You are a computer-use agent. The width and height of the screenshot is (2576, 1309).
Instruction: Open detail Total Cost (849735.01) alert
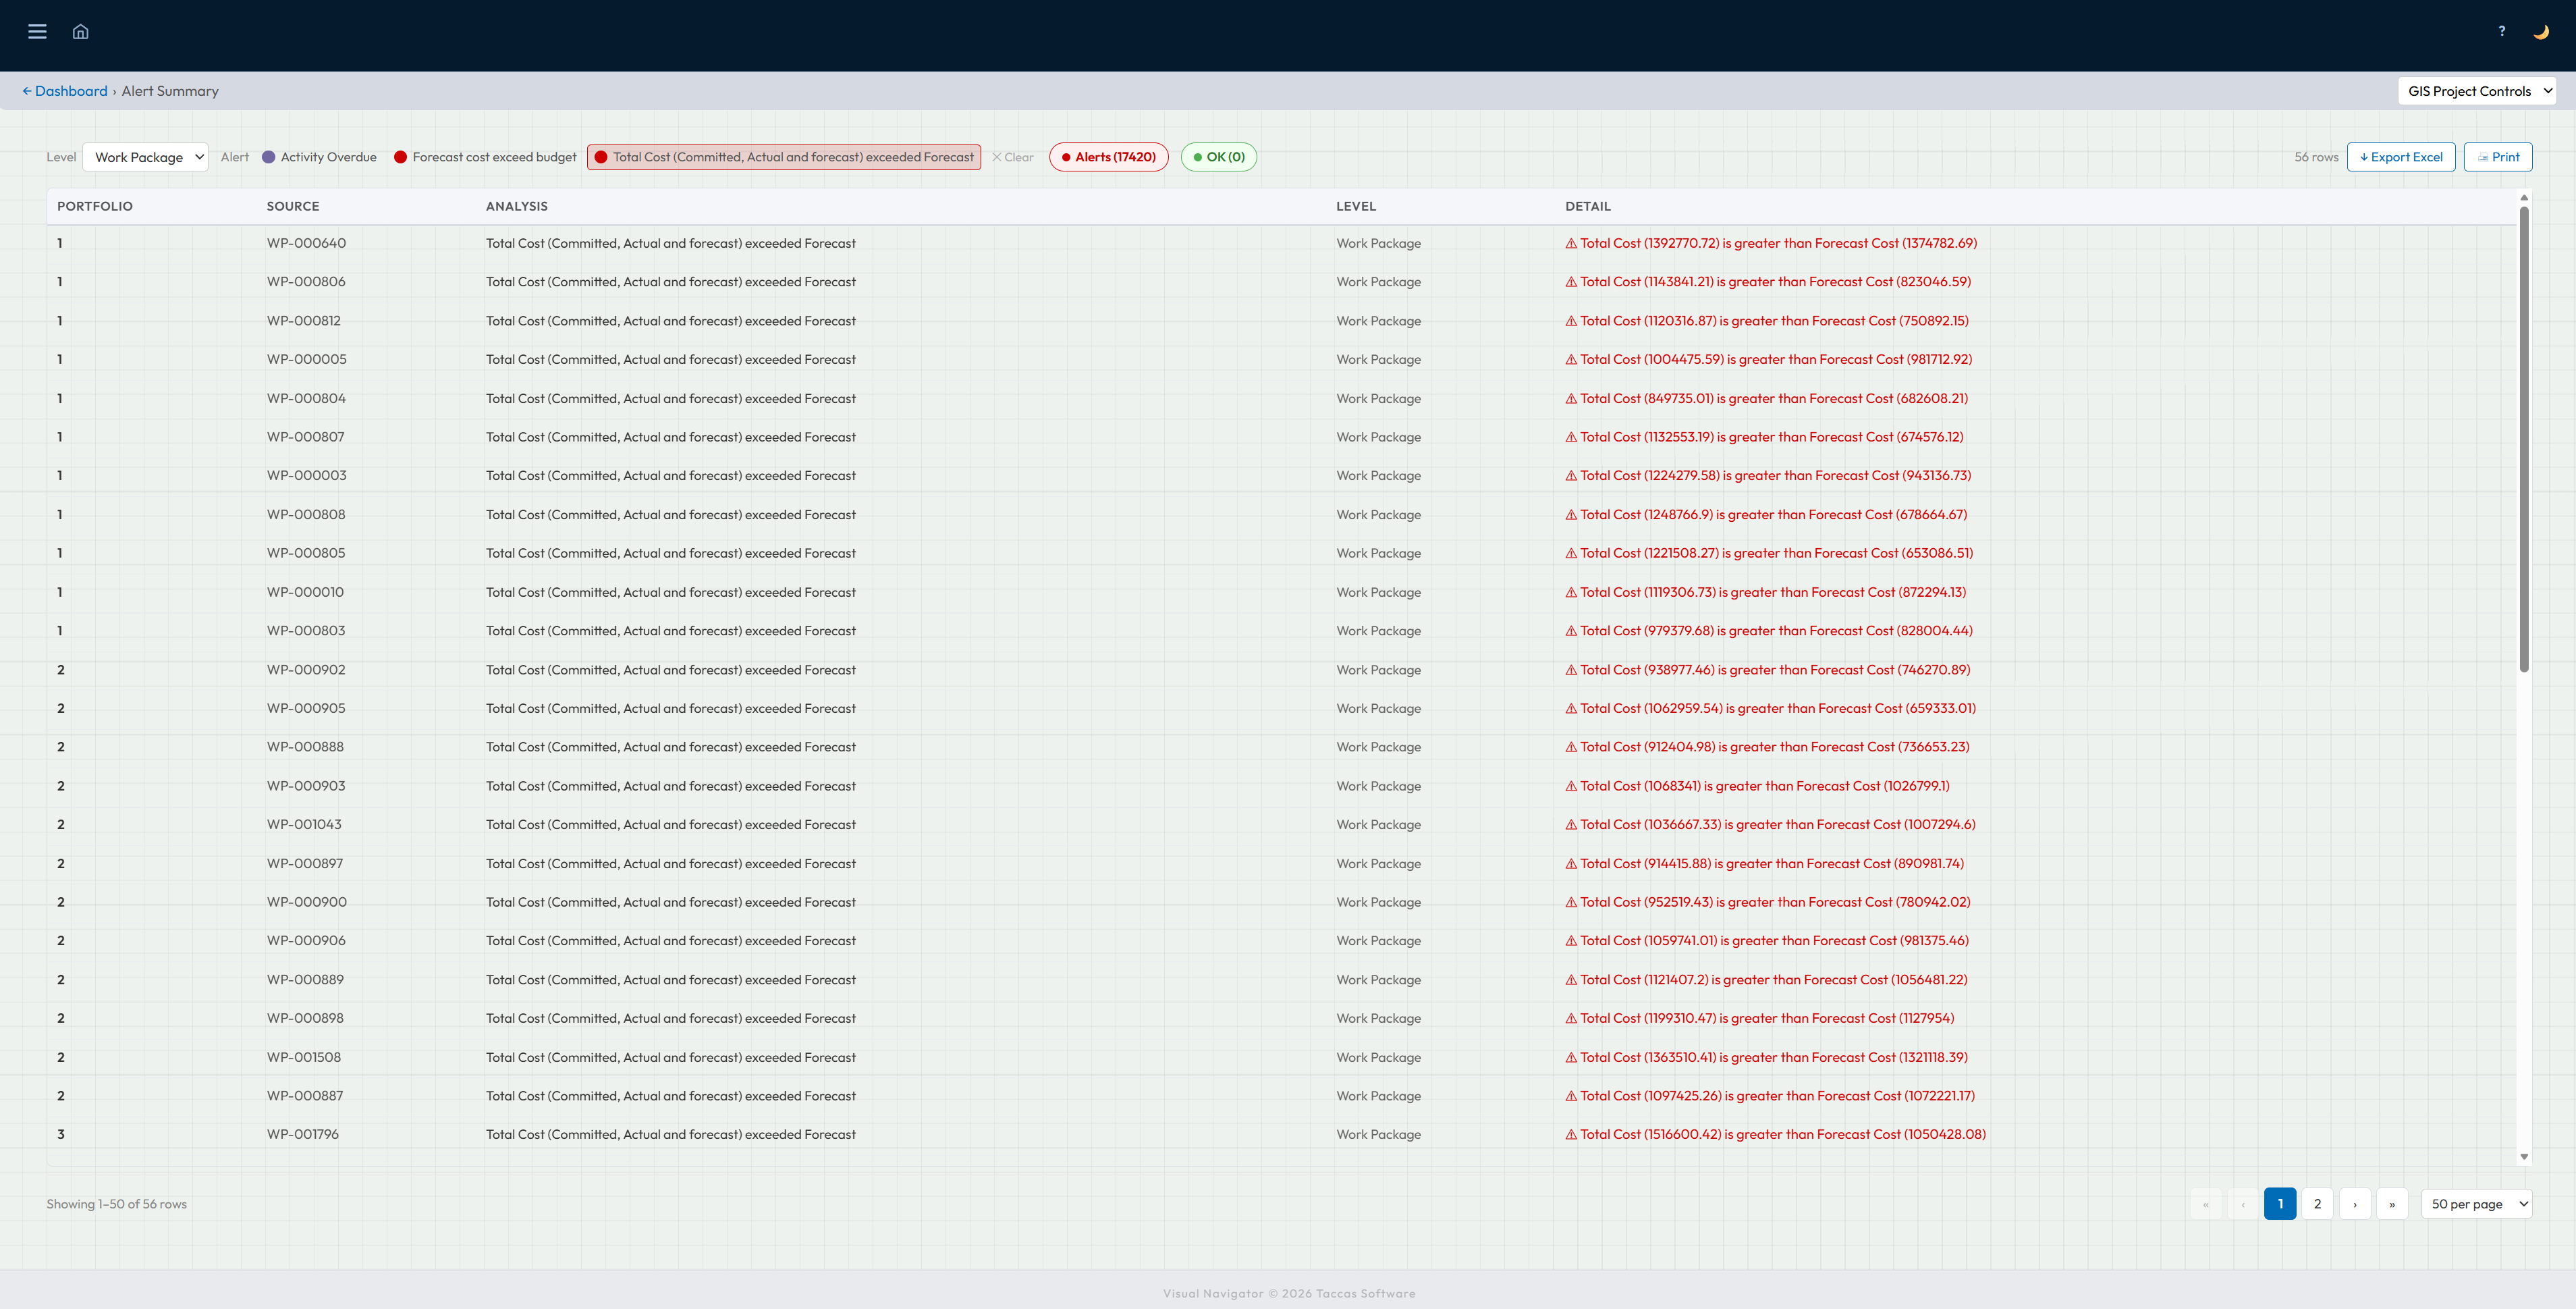coord(1766,398)
